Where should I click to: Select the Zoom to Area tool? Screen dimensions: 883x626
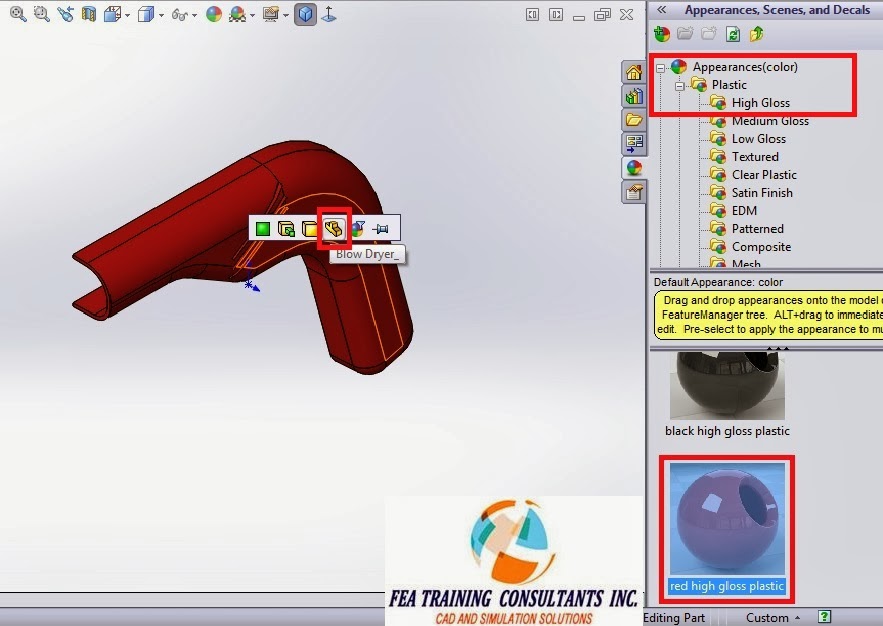[x=40, y=15]
